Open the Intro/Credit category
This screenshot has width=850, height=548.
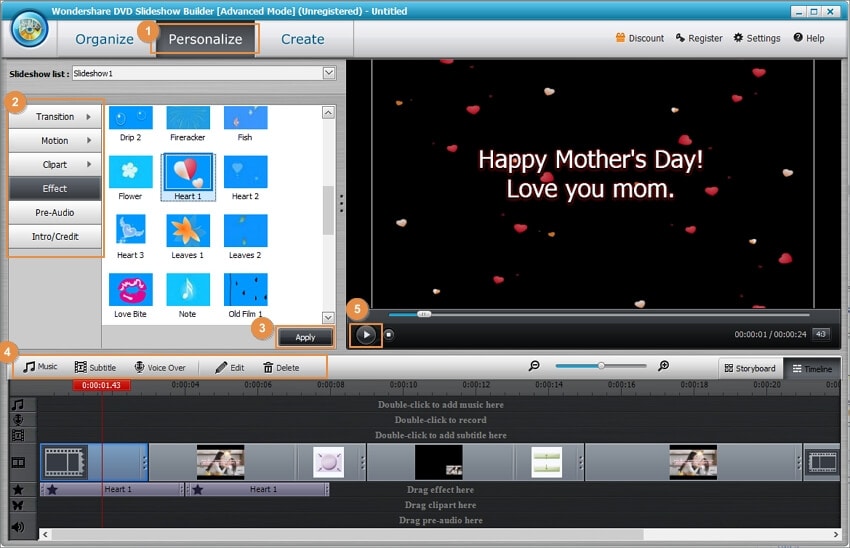55,236
